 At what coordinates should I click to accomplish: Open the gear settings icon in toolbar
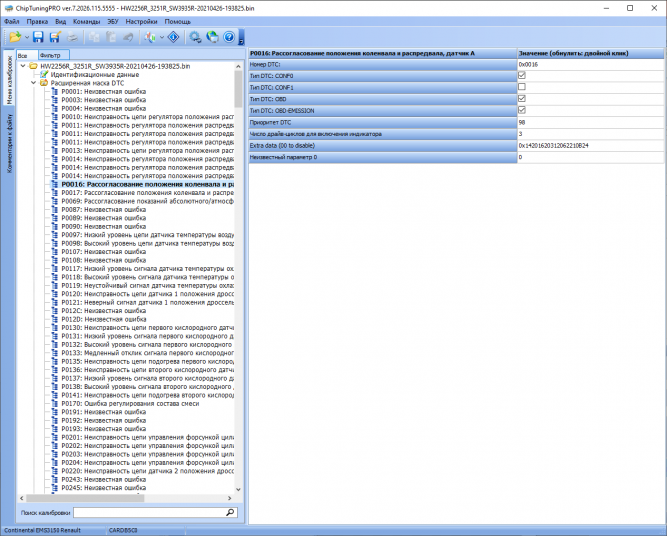(195, 37)
